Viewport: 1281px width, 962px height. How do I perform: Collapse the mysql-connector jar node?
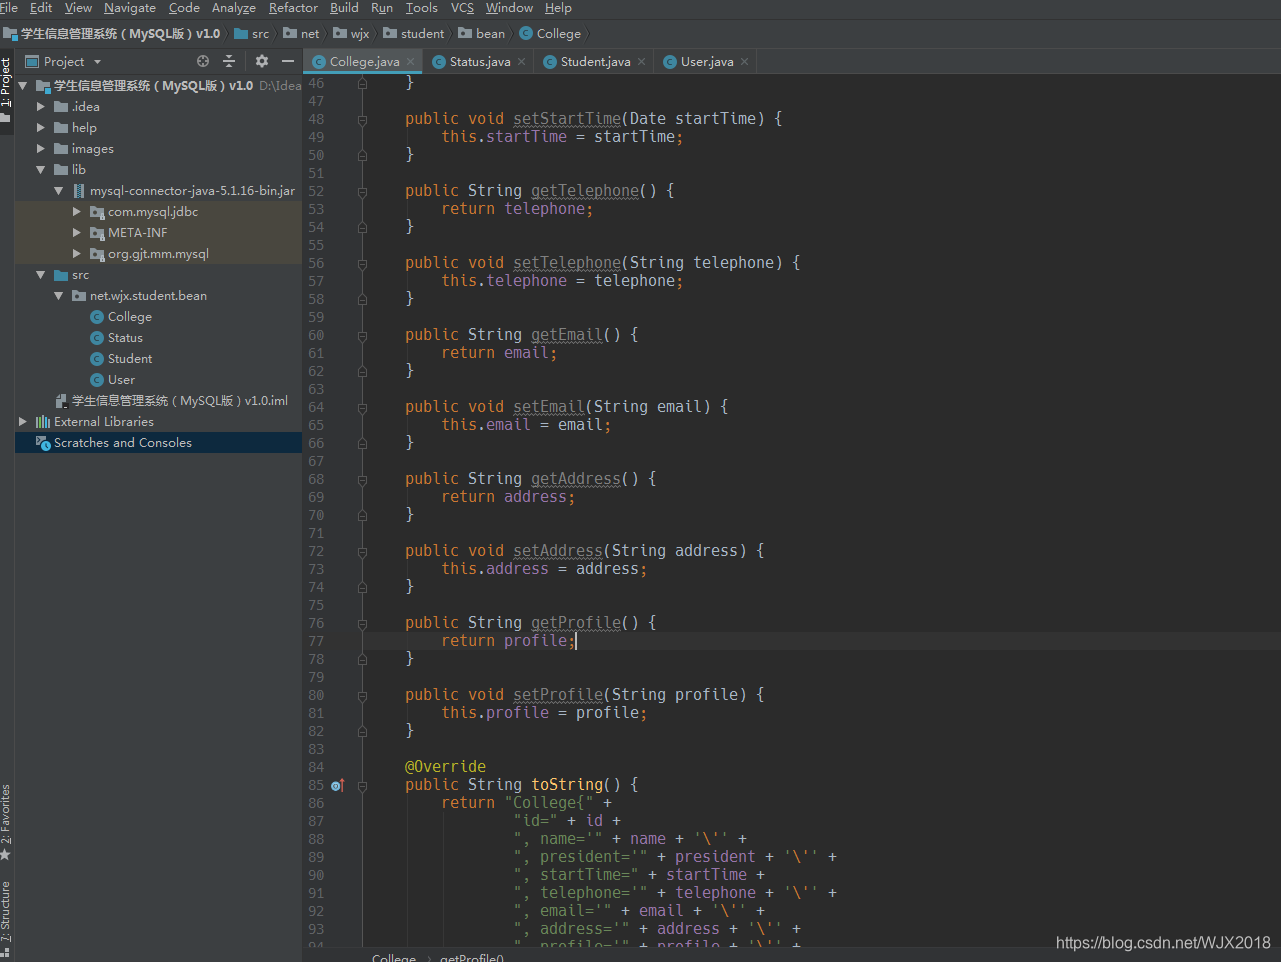[x=59, y=191]
